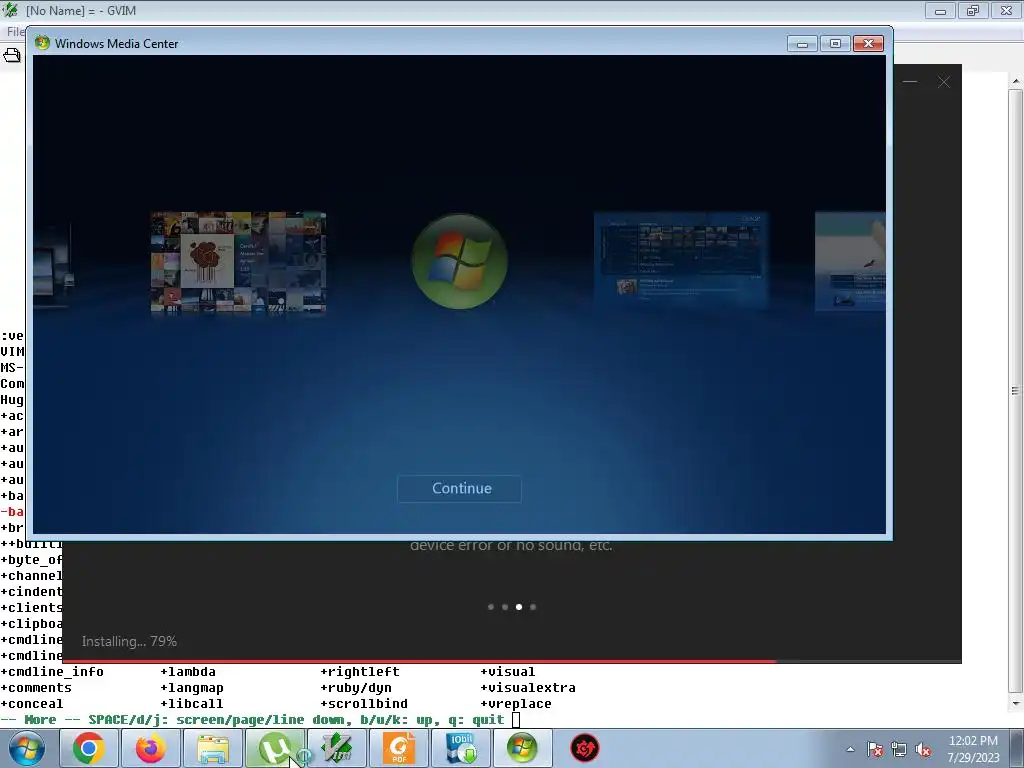Click the GVIM vertical scrollbar thumb
Viewport: 1024px width, 768px height.
pos(1016,391)
